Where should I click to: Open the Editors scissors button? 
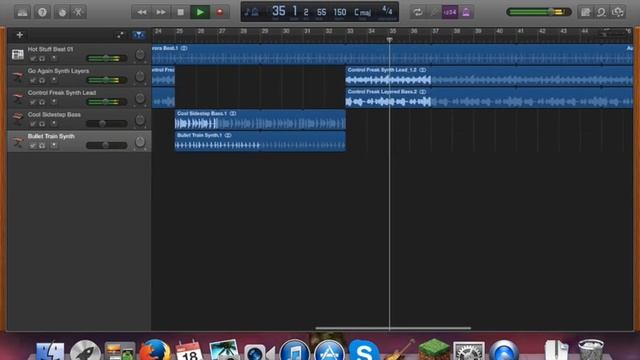[78, 12]
